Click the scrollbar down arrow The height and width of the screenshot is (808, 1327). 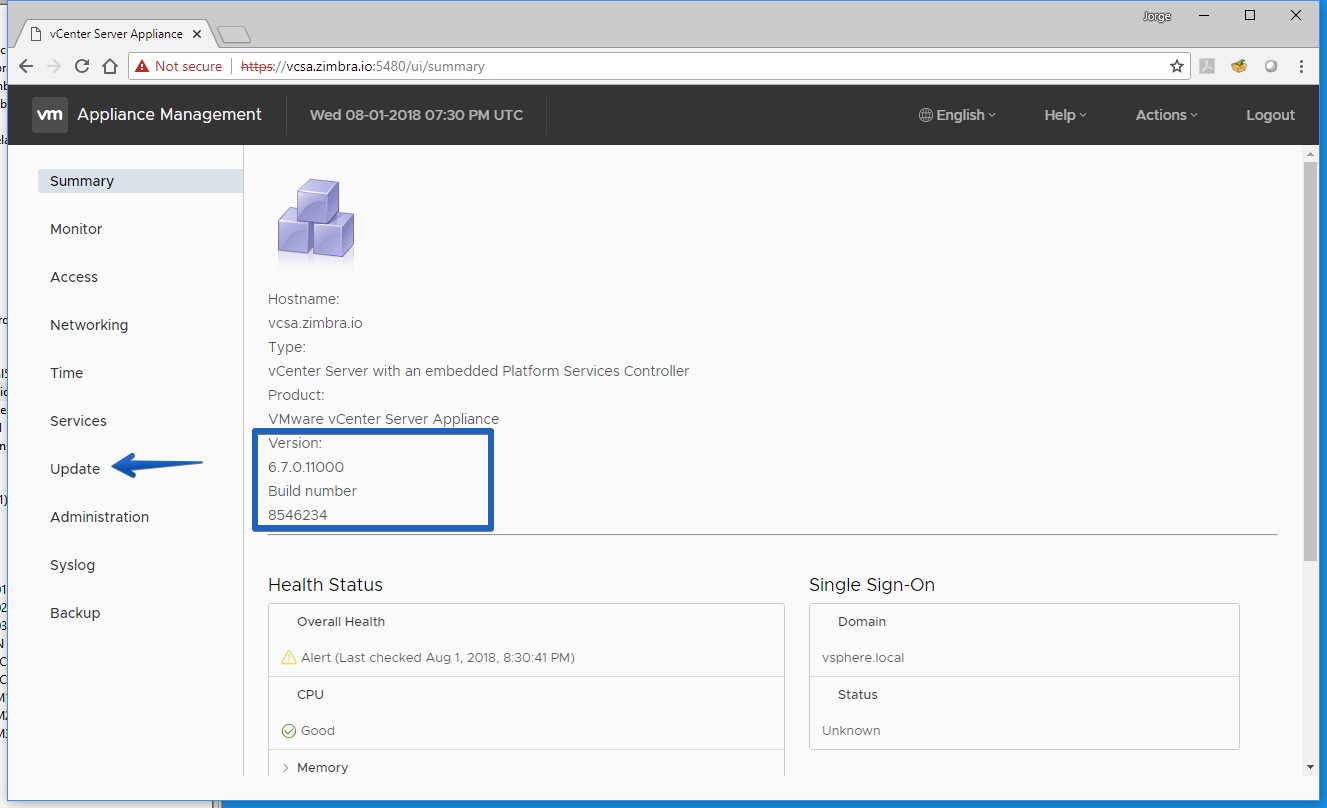tap(1310, 767)
